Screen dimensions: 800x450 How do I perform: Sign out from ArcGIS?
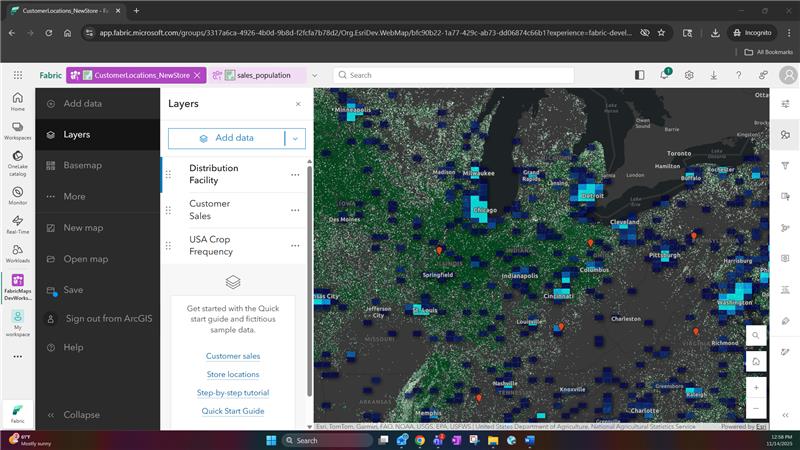[x=97, y=319]
